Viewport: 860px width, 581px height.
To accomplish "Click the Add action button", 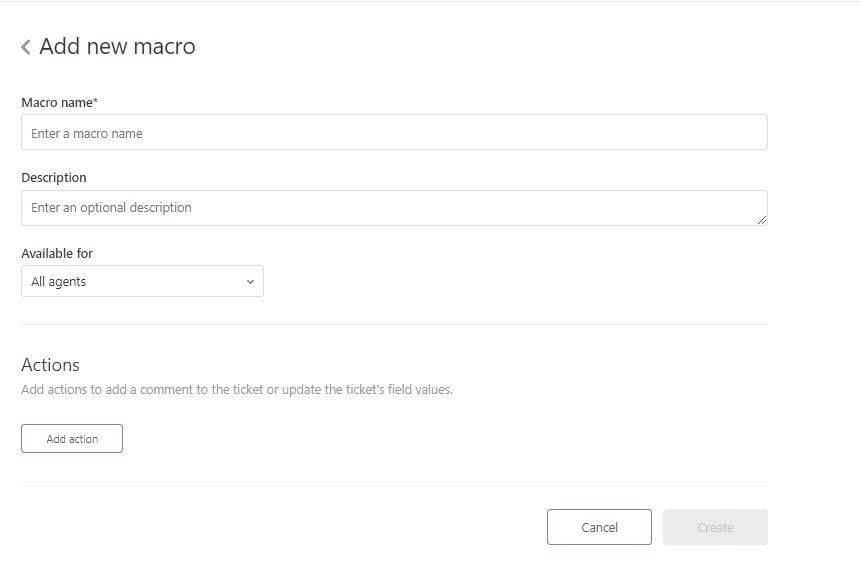I will tap(72, 438).
